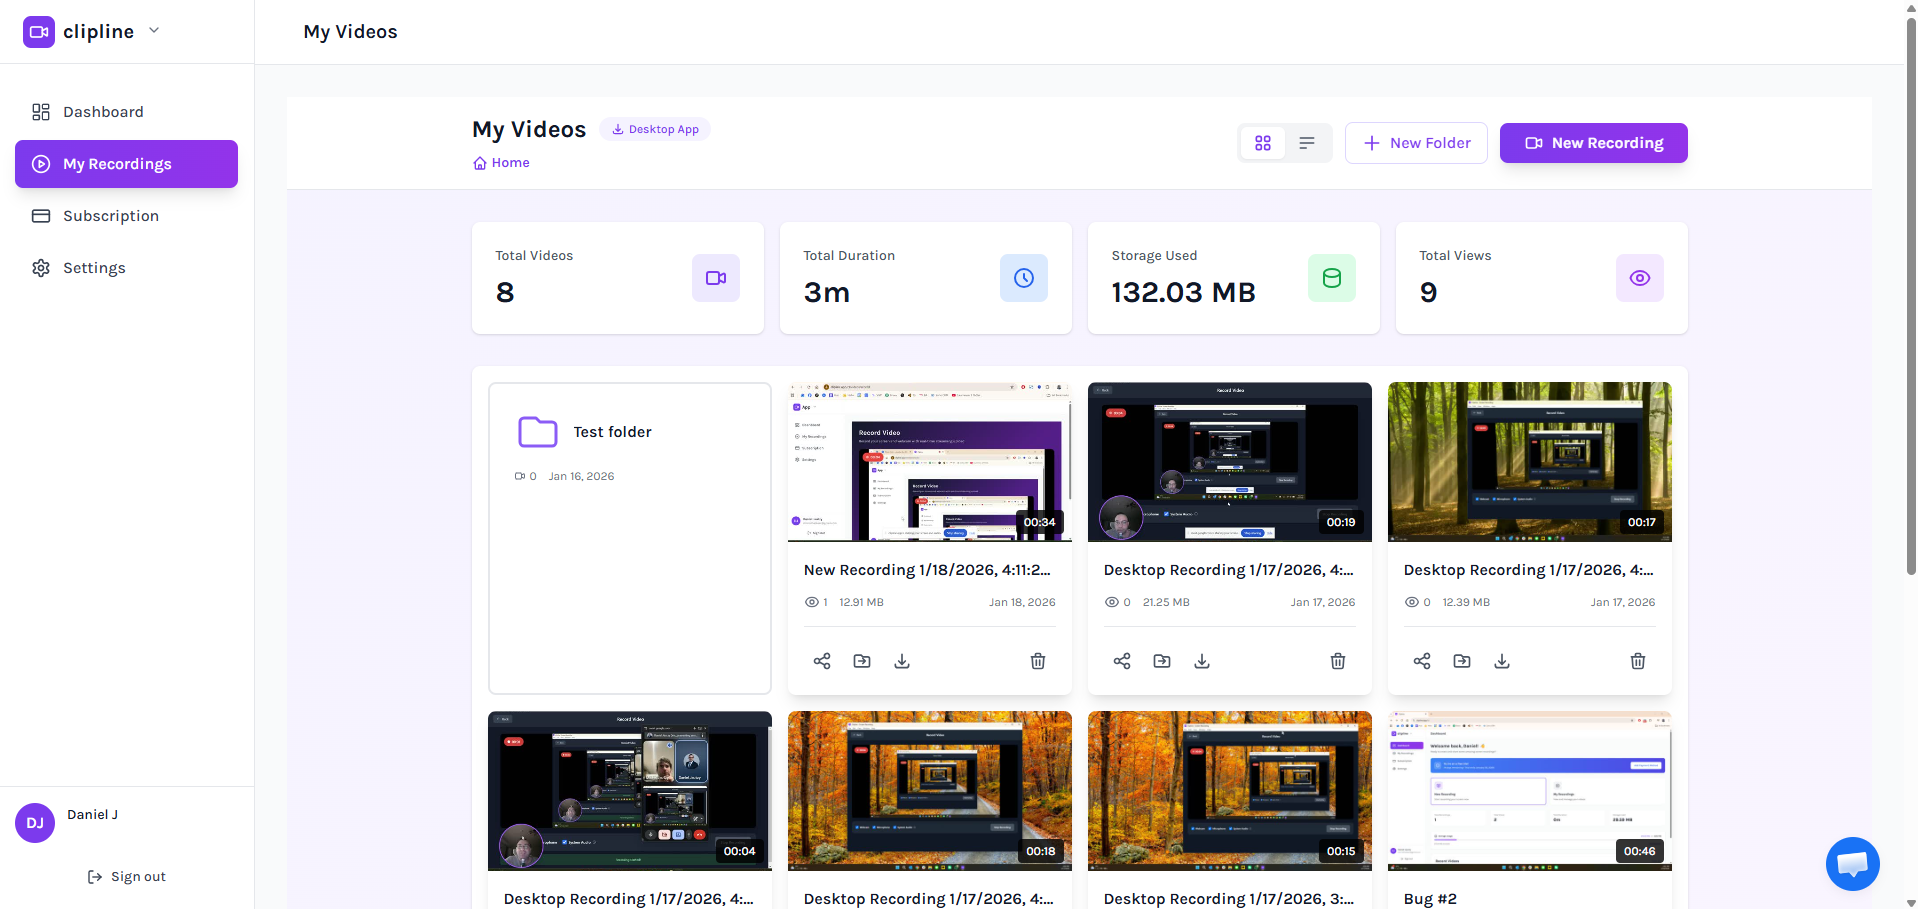
Task: Open the 00:04 Desktop Recording thumbnail
Action: 630,791
